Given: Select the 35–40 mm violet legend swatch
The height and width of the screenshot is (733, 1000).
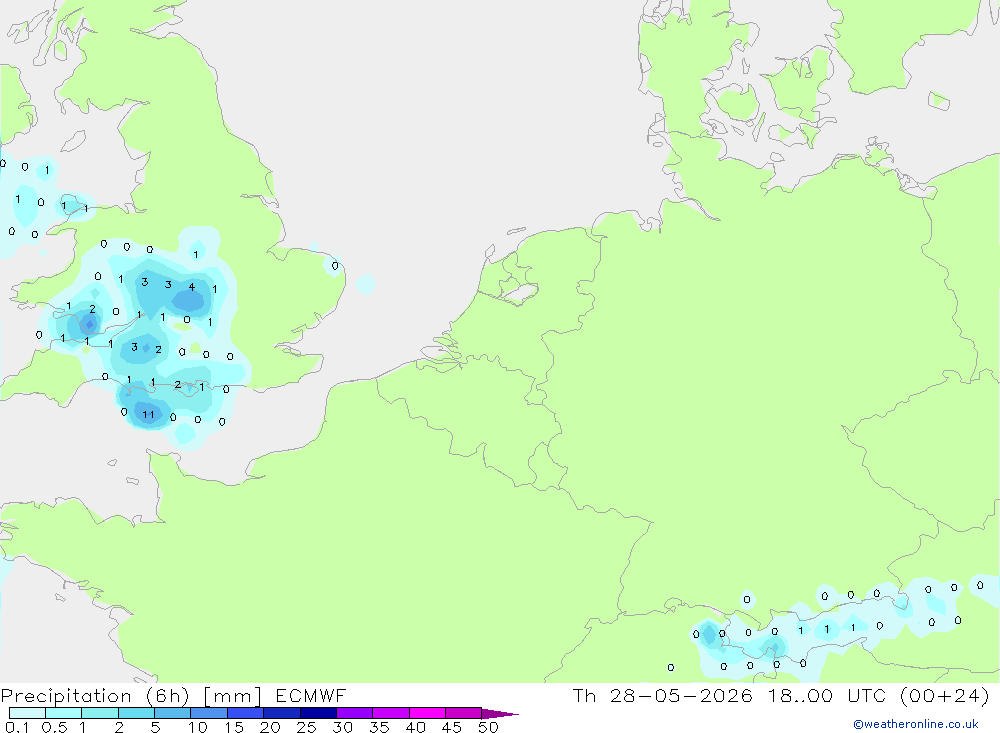Looking at the screenshot, I should [x=391, y=713].
